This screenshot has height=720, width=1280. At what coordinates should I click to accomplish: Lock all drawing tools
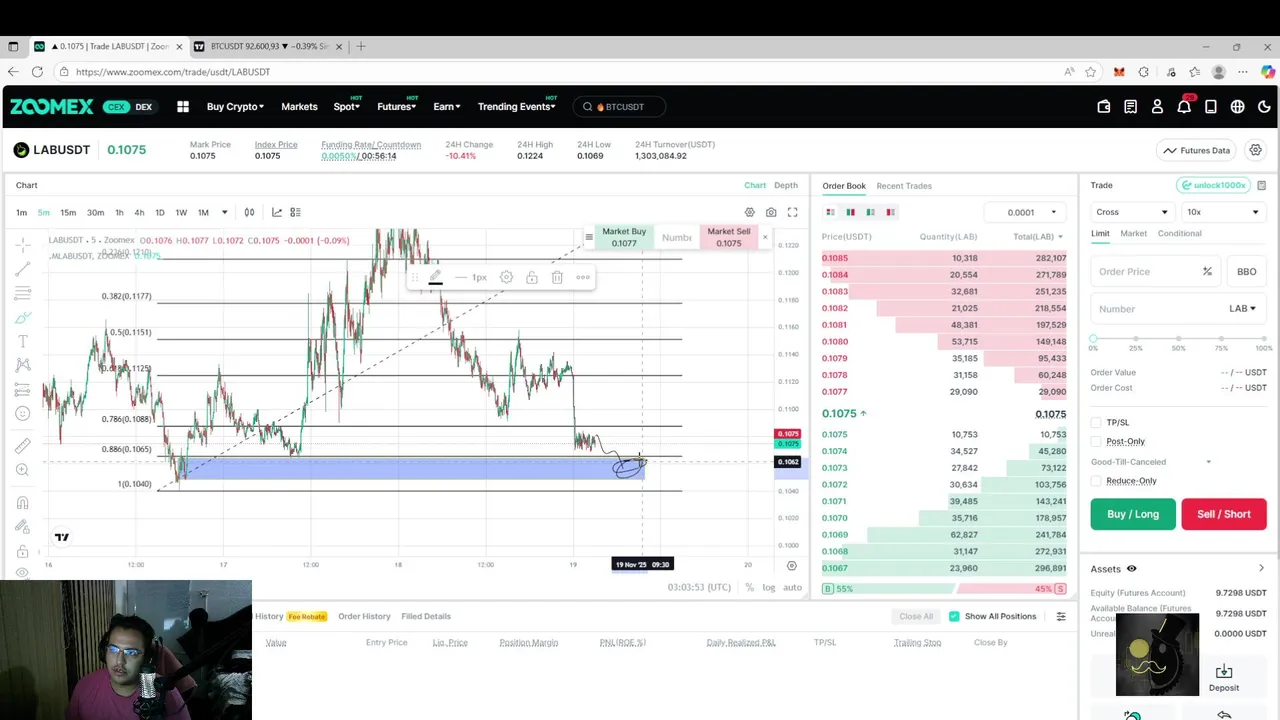click(23, 552)
